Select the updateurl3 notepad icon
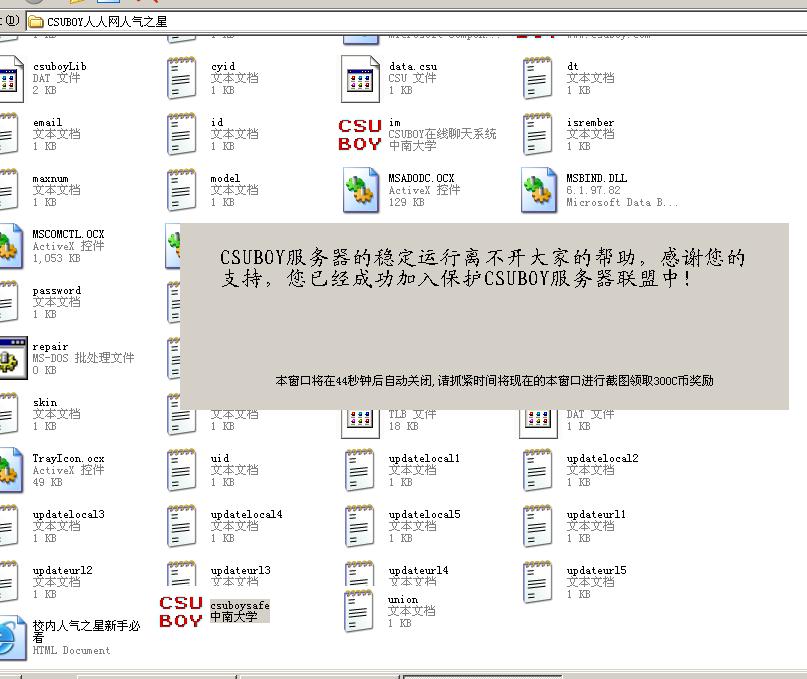The height and width of the screenshot is (679, 807). 181,573
